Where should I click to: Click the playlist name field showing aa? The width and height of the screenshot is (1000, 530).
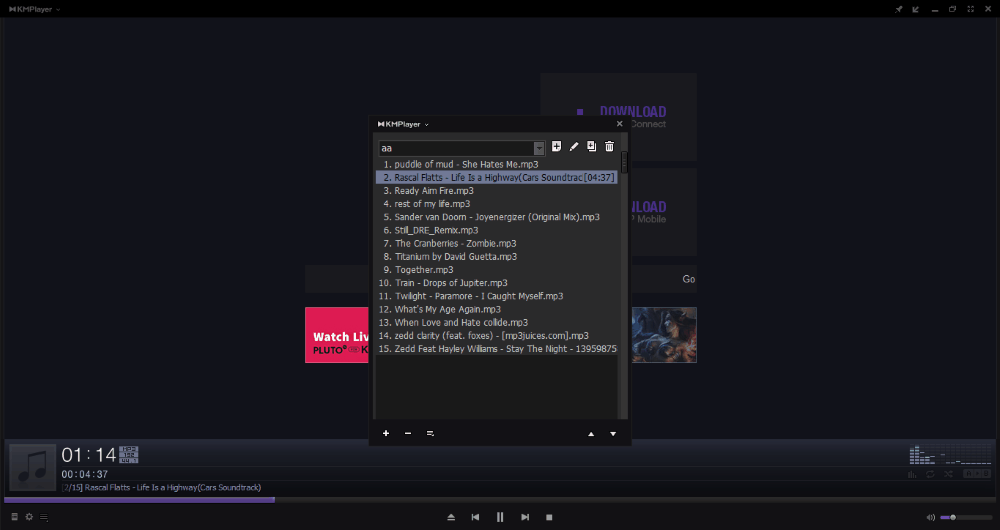click(456, 148)
